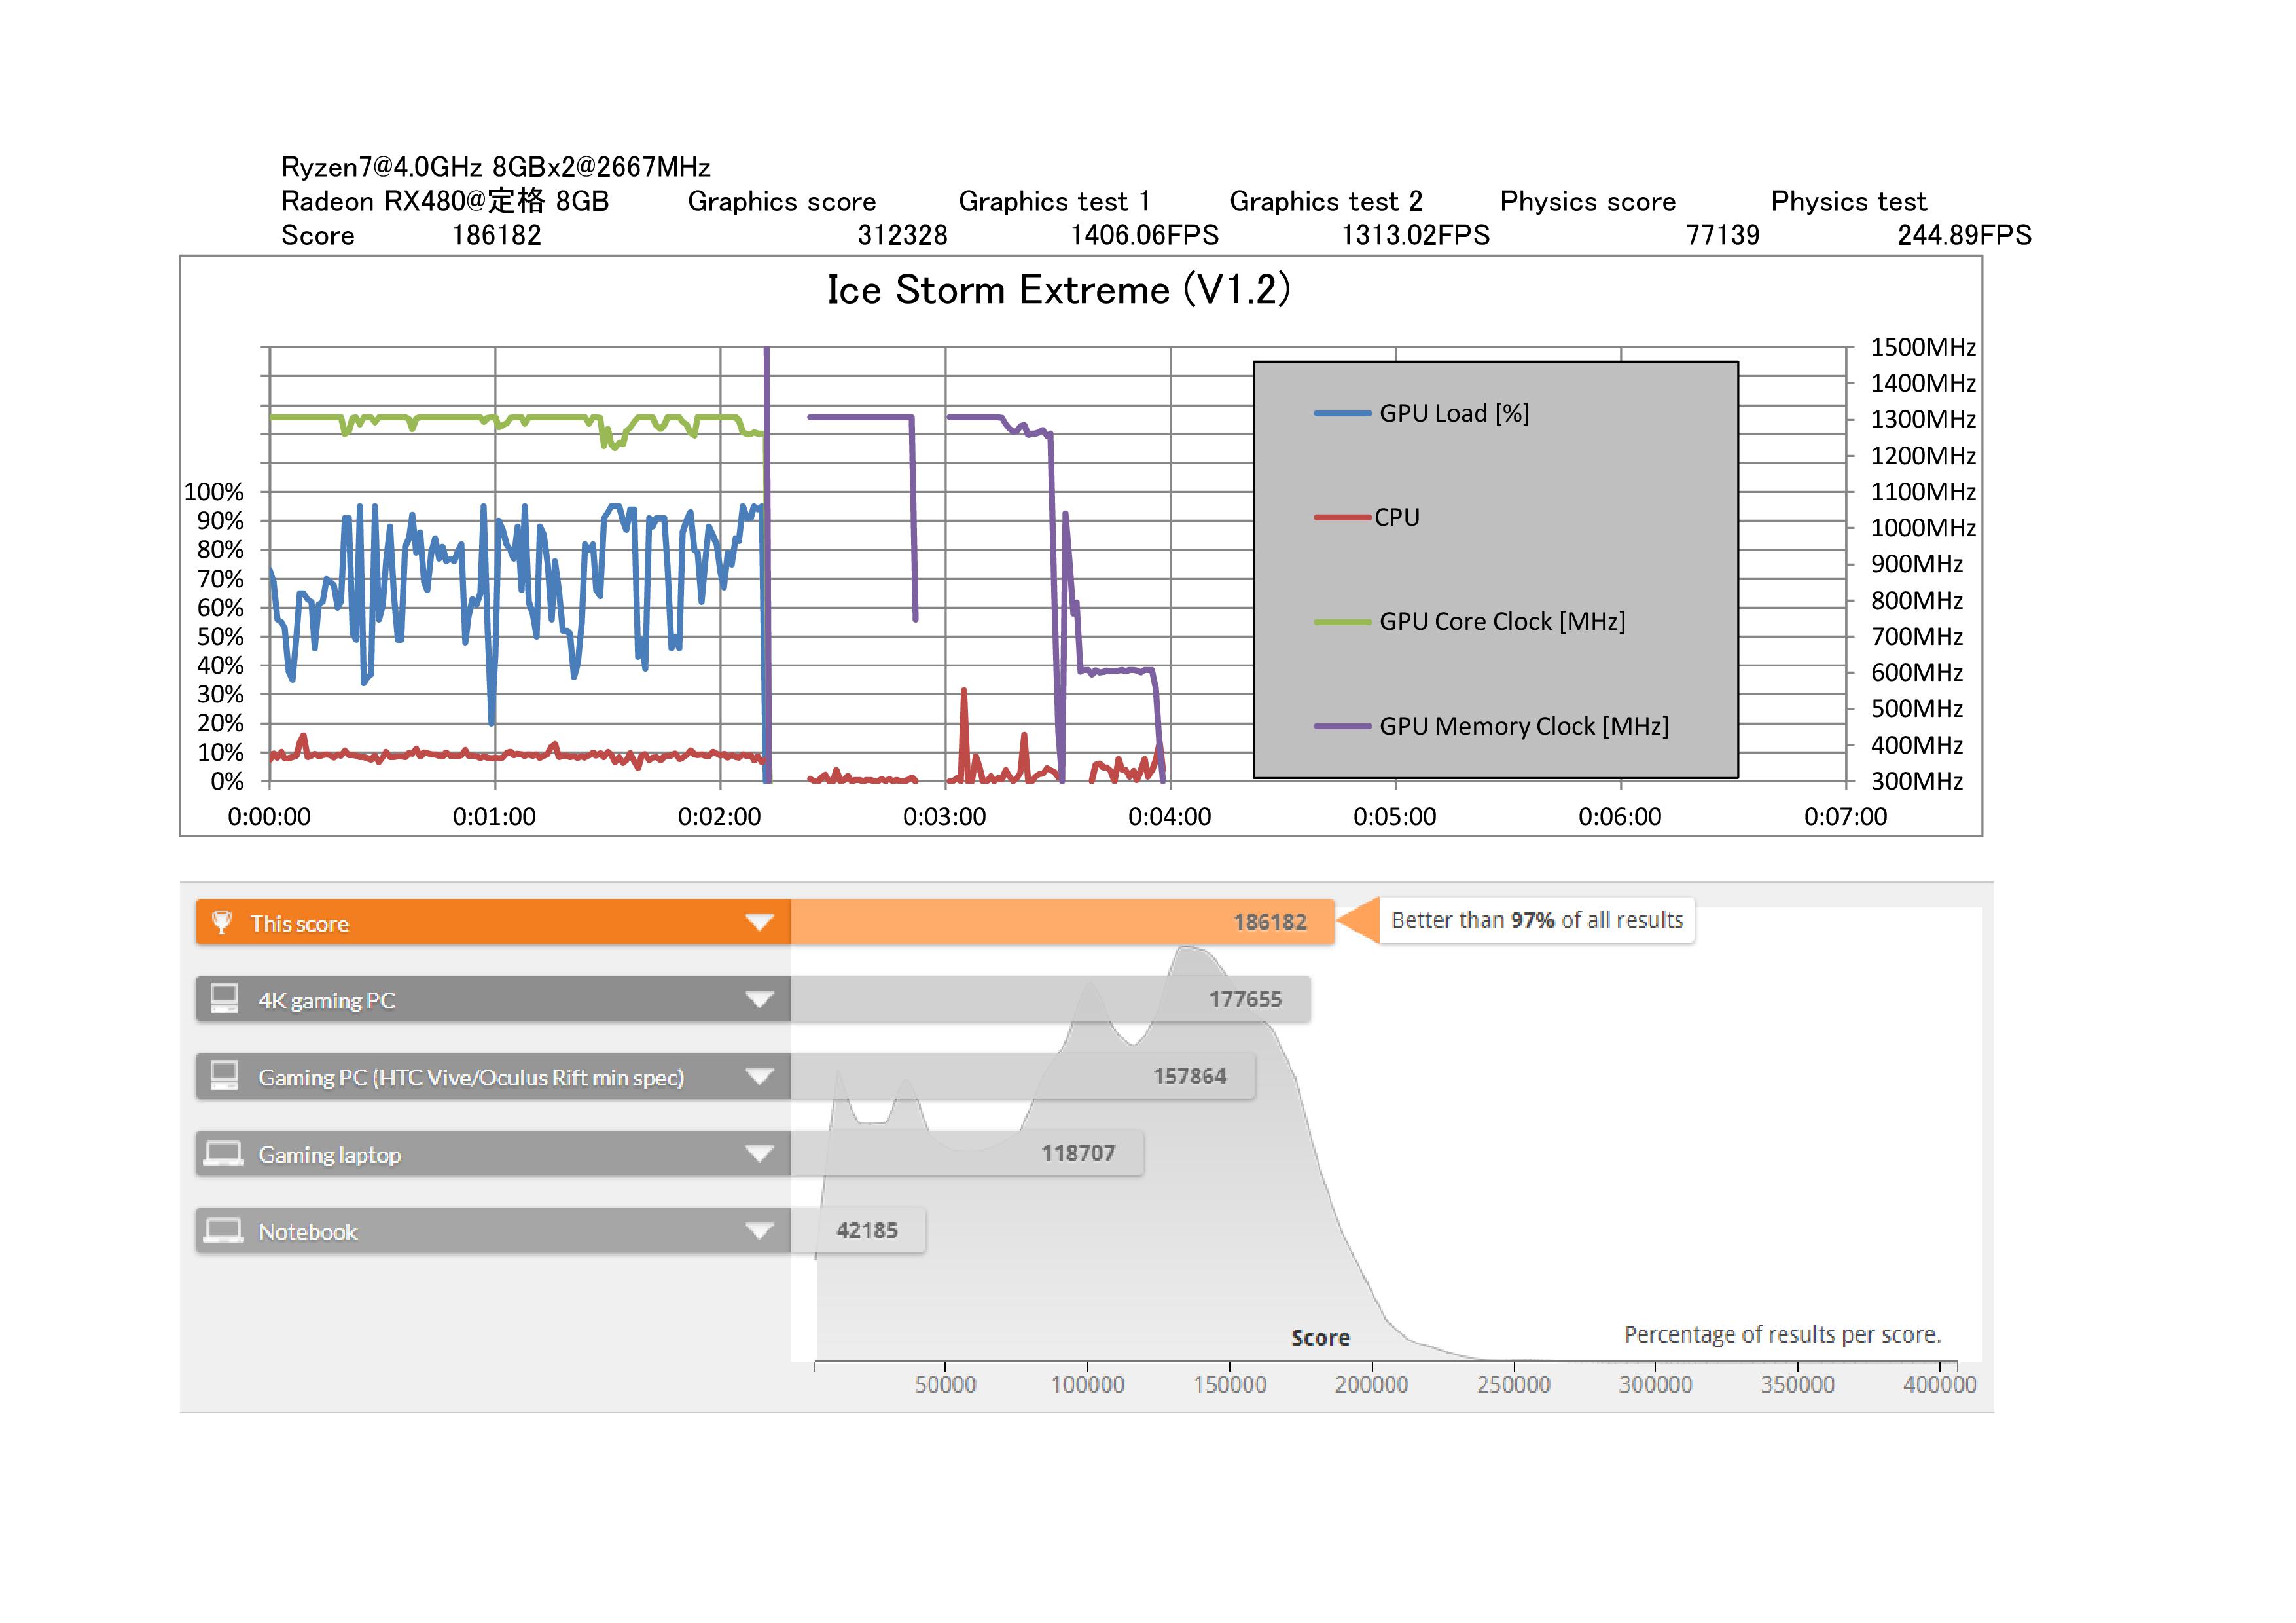2296x1623 pixels.
Task: Click the desktop icon beside Gaming PC HTC Vive
Action: [x=224, y=1076]
